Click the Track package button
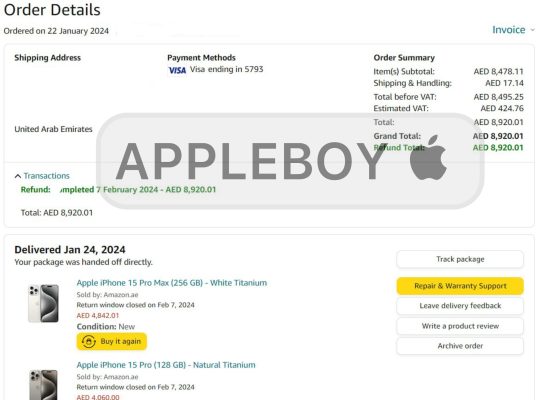538x400 pixels. [460, 259]
